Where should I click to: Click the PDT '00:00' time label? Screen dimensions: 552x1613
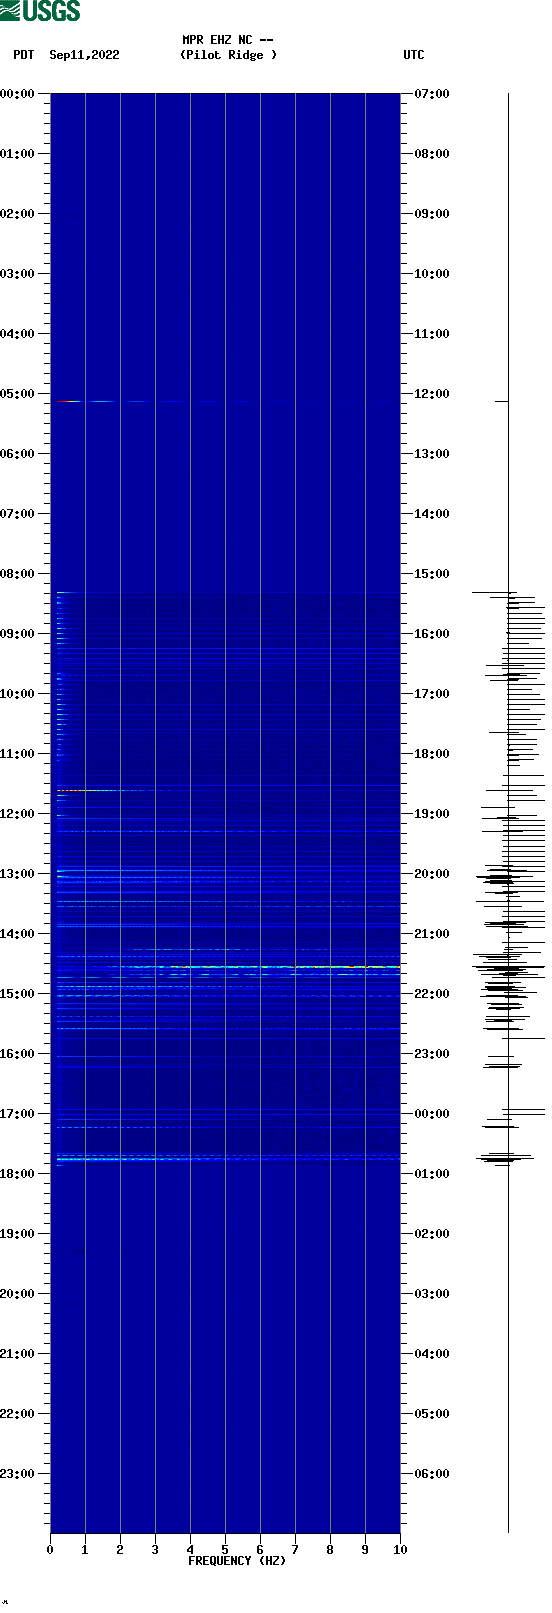tap(17, 94)
